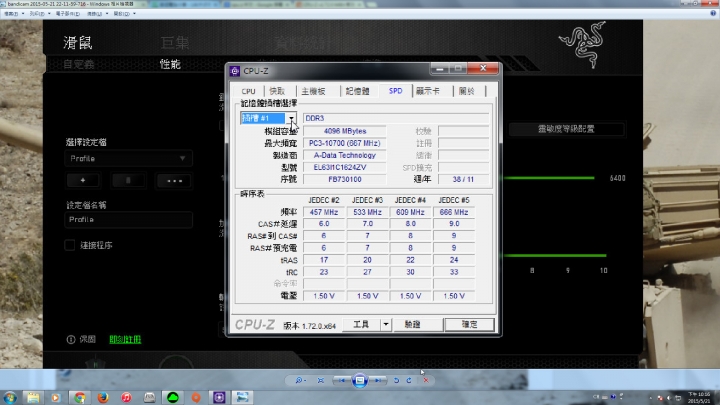Adjust the green sensitivity slider near 6400
The width and height of the screenshot is (720, 405).
[x=549, y=178]
